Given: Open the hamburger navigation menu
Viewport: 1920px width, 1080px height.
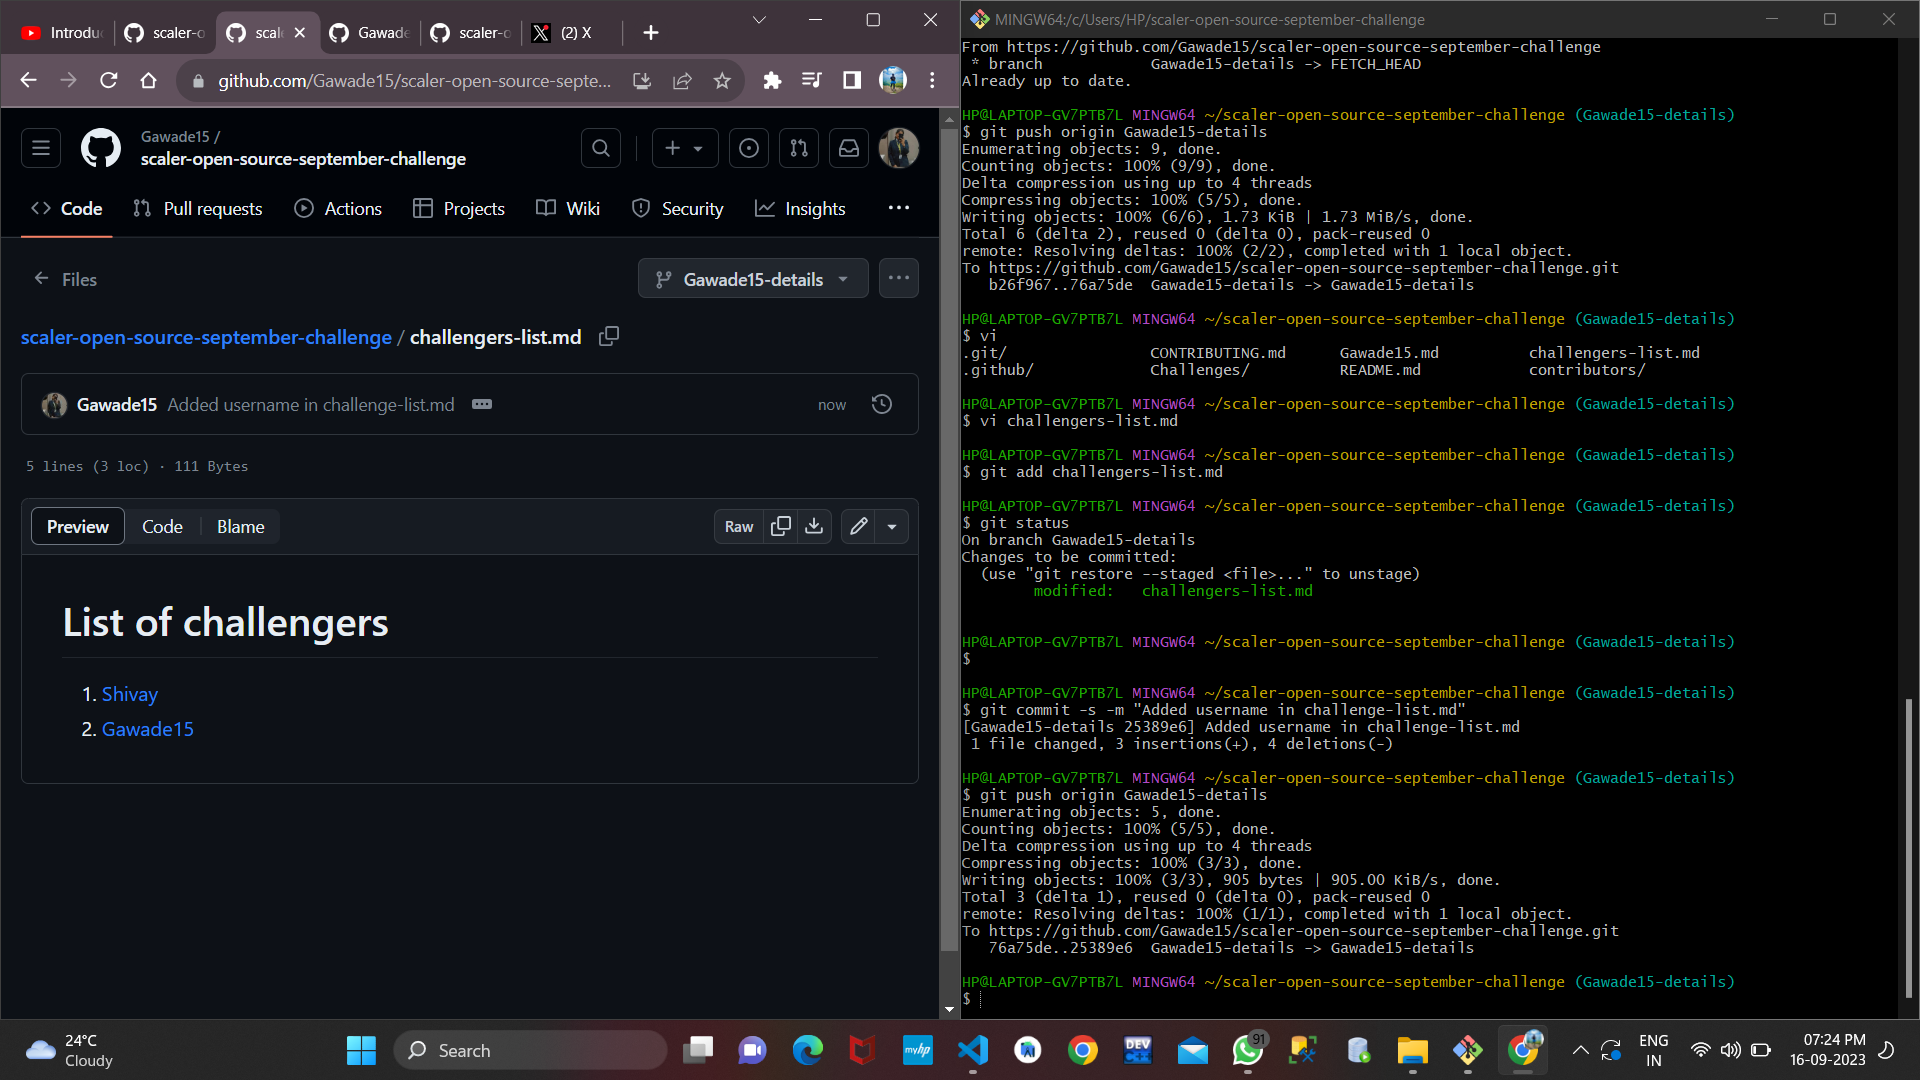Looking at the screenshot, I should (x=40, y=147).
